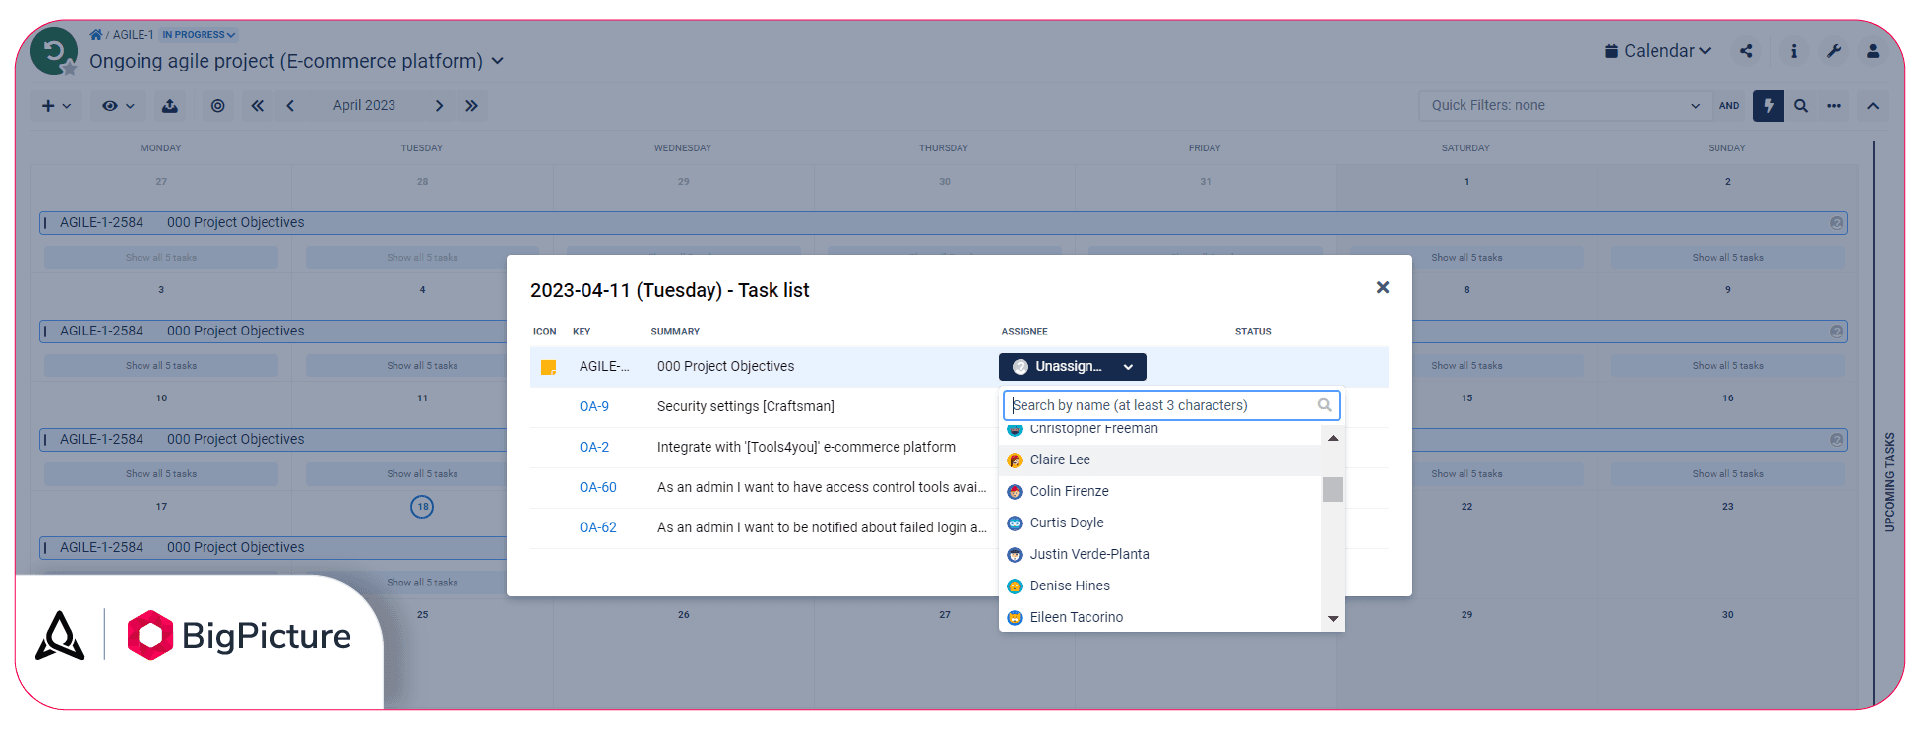
Task: Open task link OA-9
Action: pyautogui.click(x=594, y=406)
